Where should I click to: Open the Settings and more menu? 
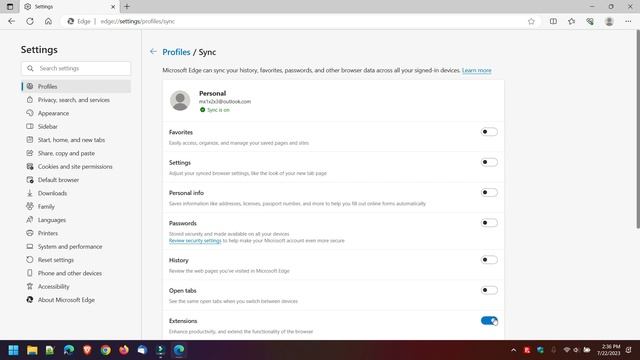[x=628, y=21]
